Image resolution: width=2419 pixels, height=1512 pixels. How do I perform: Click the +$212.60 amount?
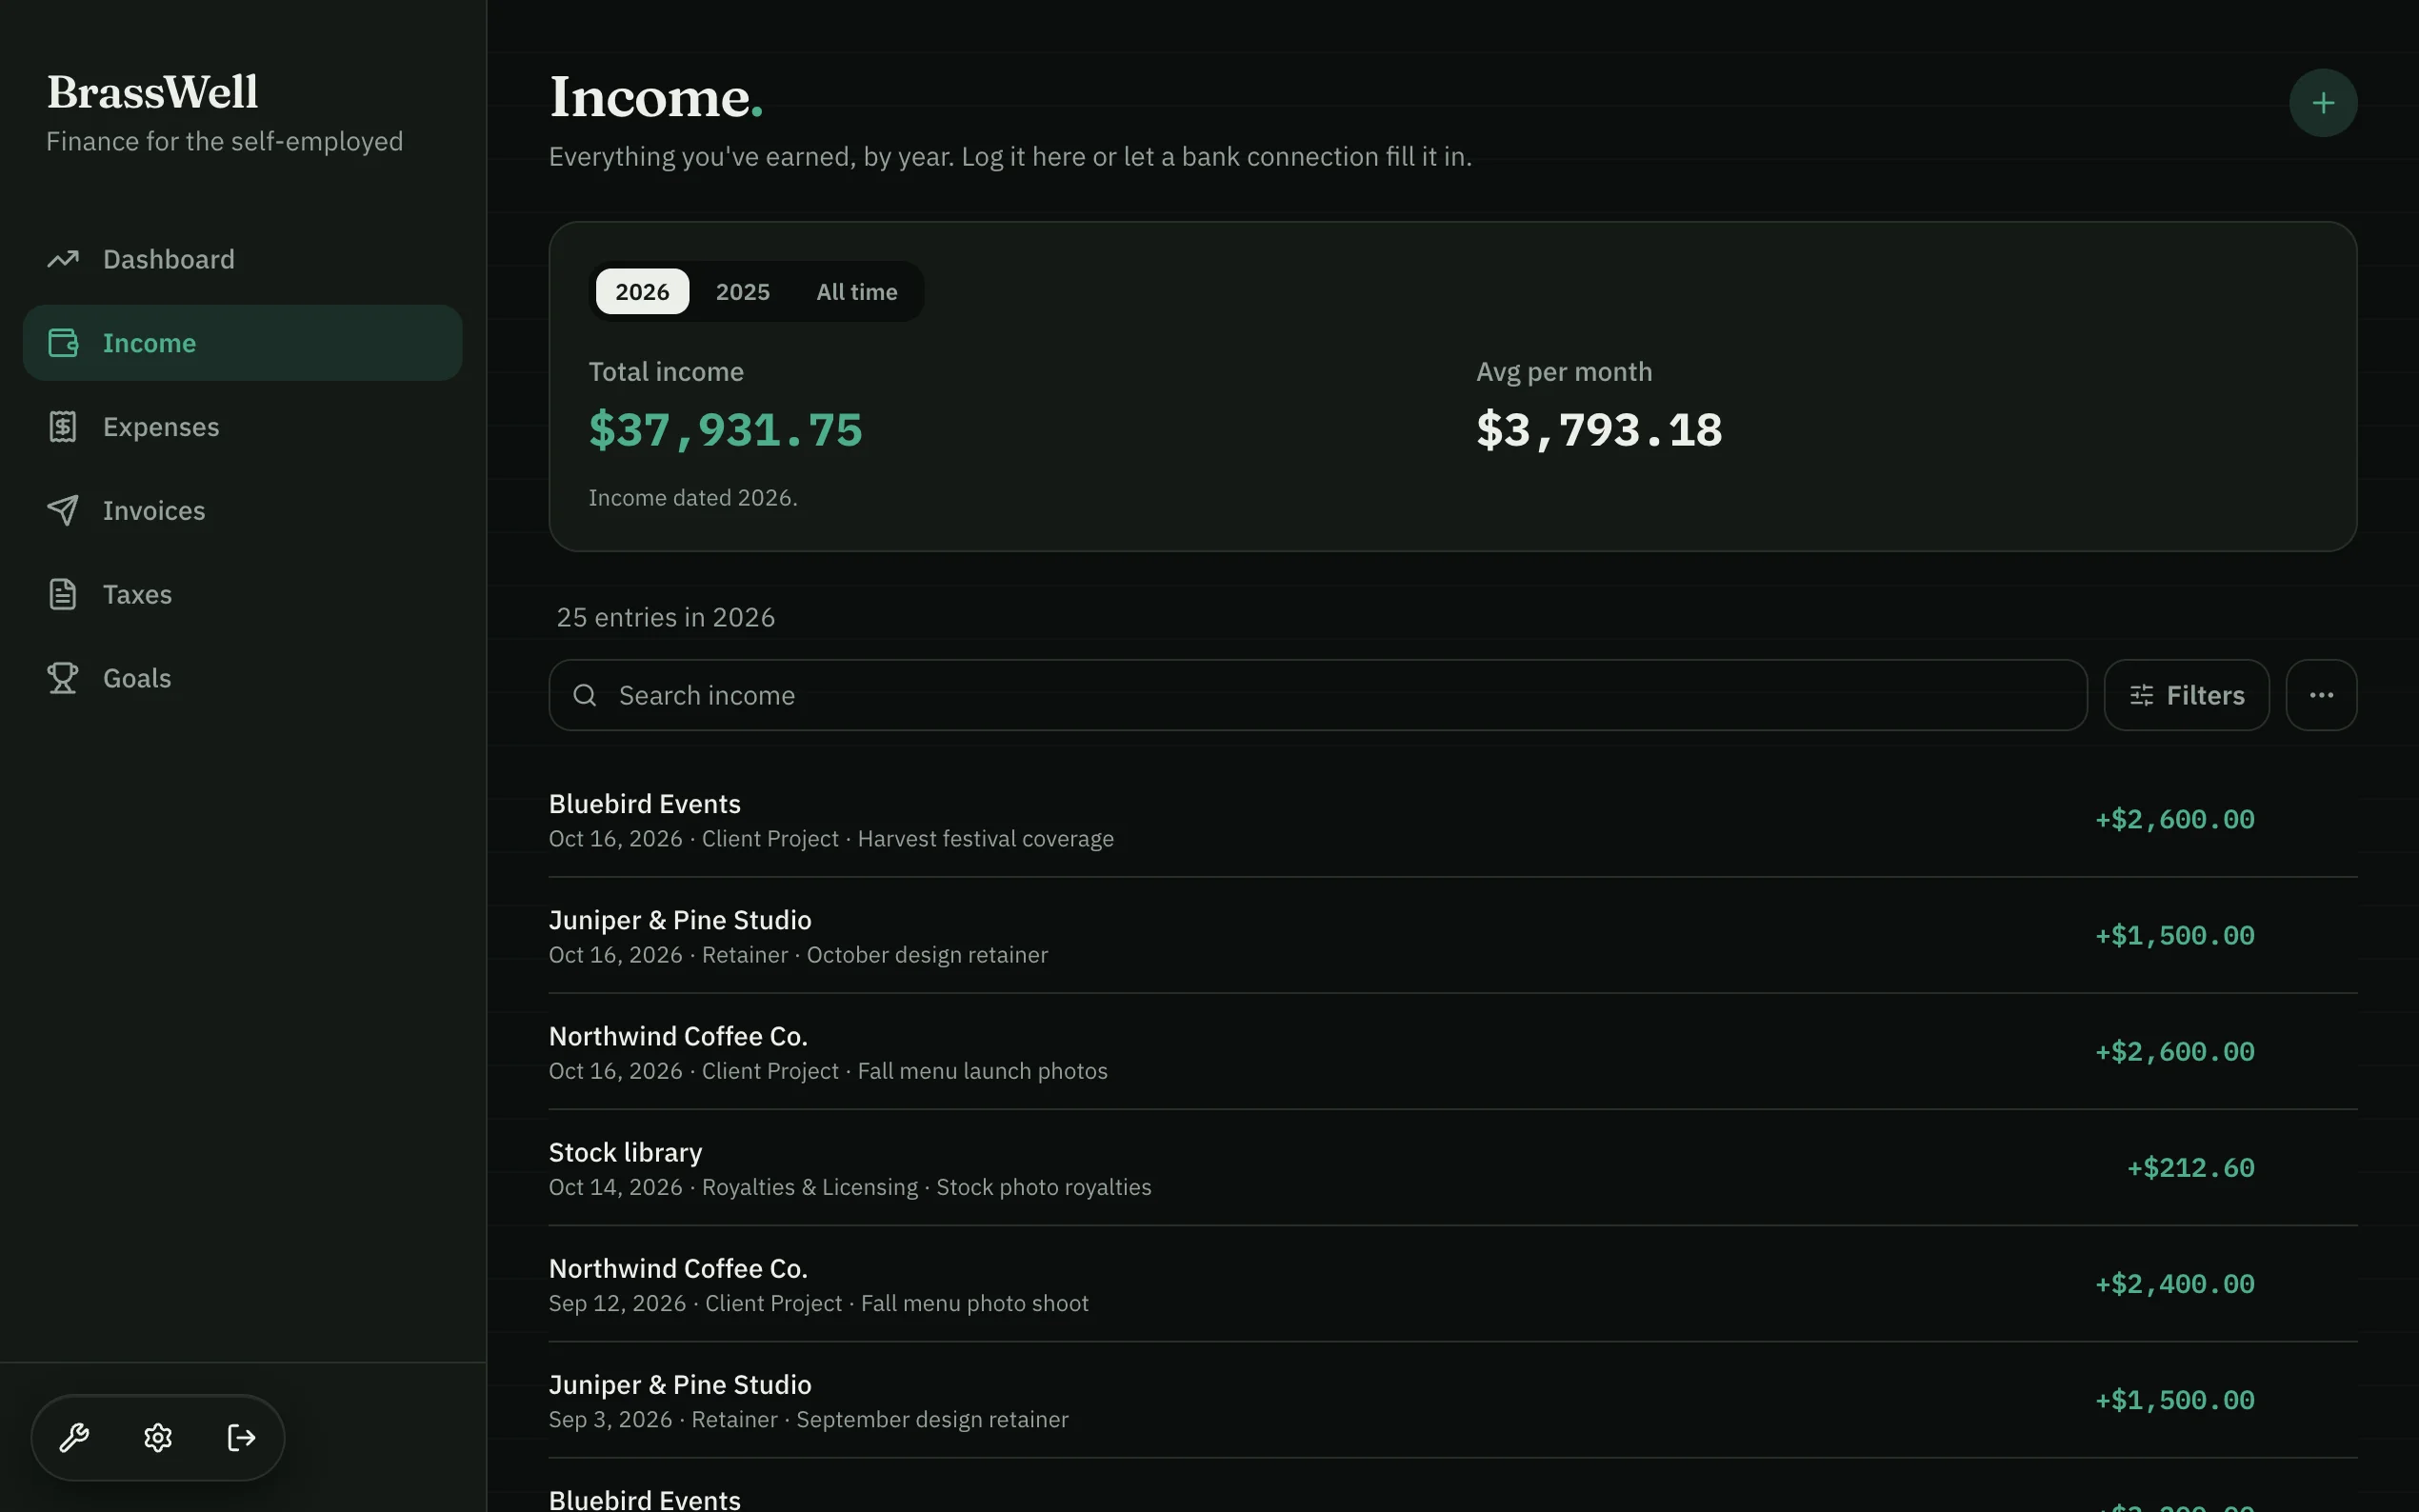tap(2190, 1168)
